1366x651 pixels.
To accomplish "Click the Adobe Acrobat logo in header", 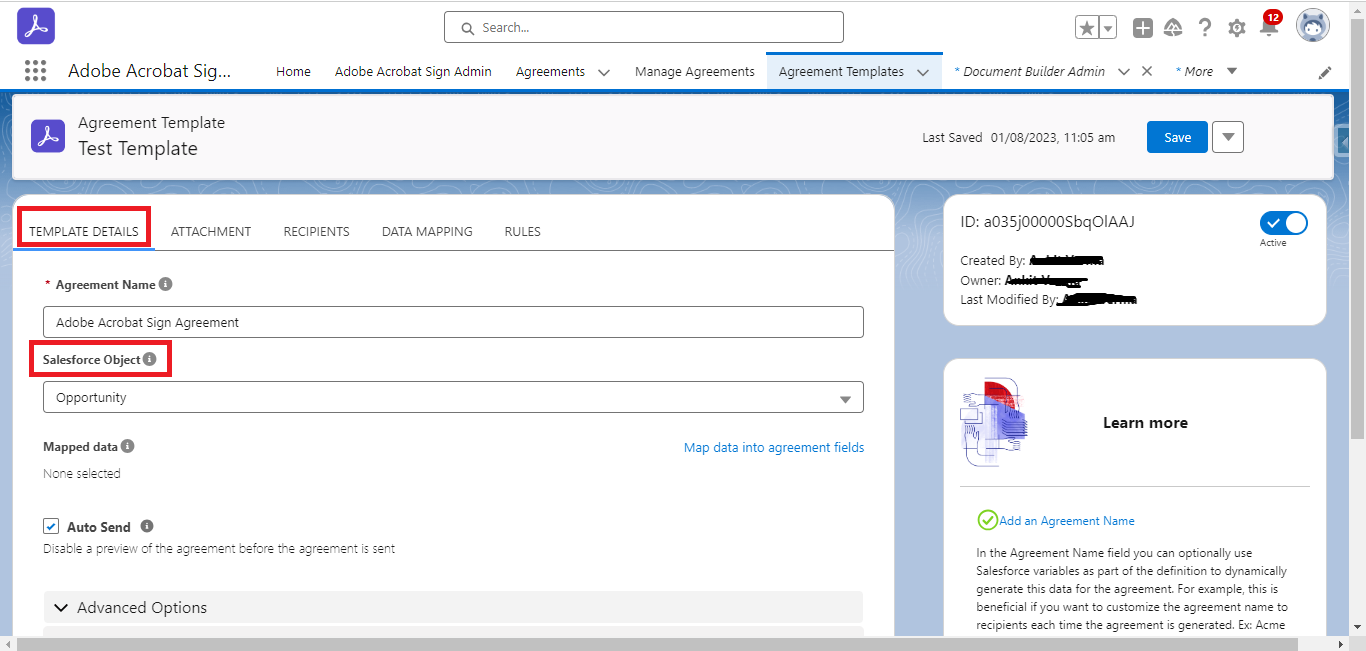I will pyautogui.click(x=36, y=26).
